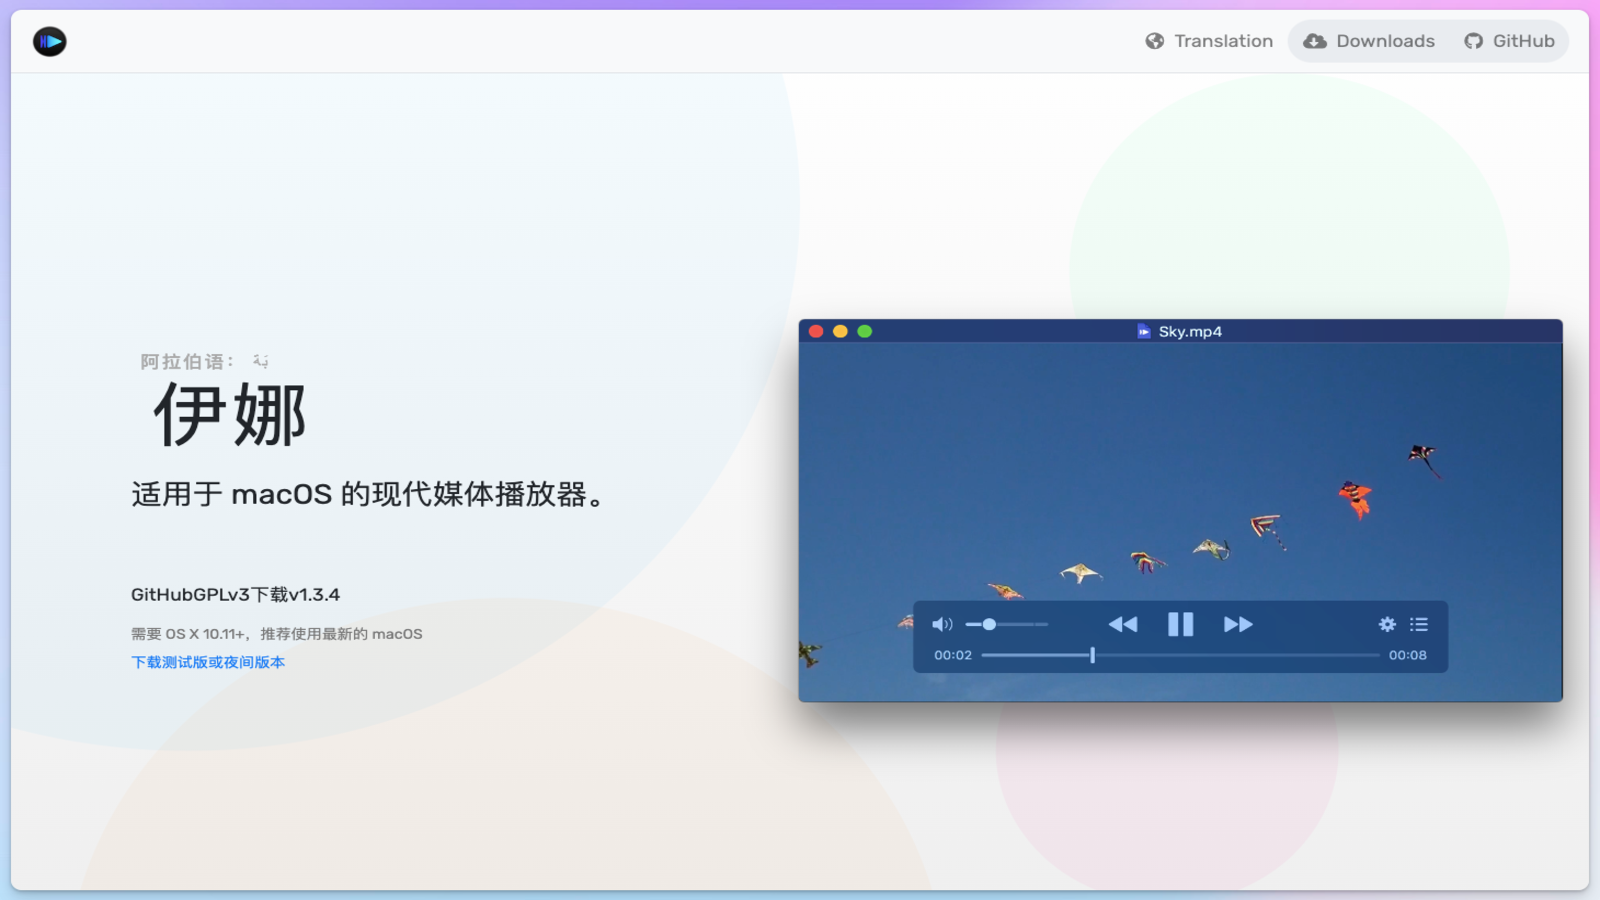Click the 下载v1.3.4 download button text
Viewport: 1600px width, 900px height.
[295, 595]
